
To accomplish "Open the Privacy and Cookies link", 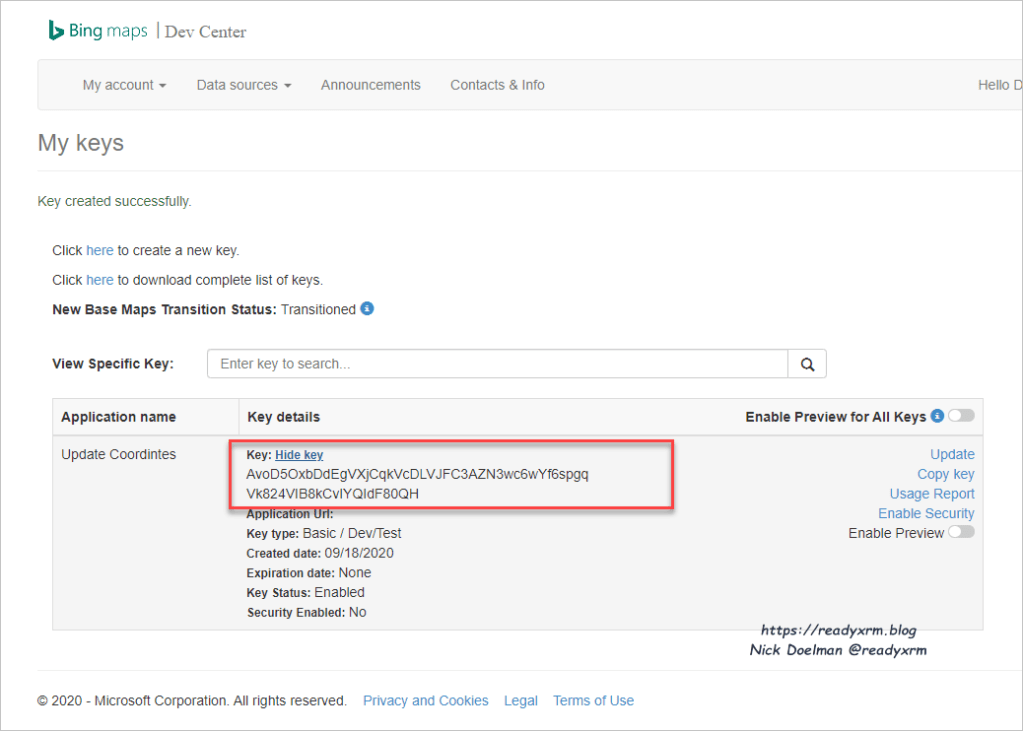I will tap(425, 701).
